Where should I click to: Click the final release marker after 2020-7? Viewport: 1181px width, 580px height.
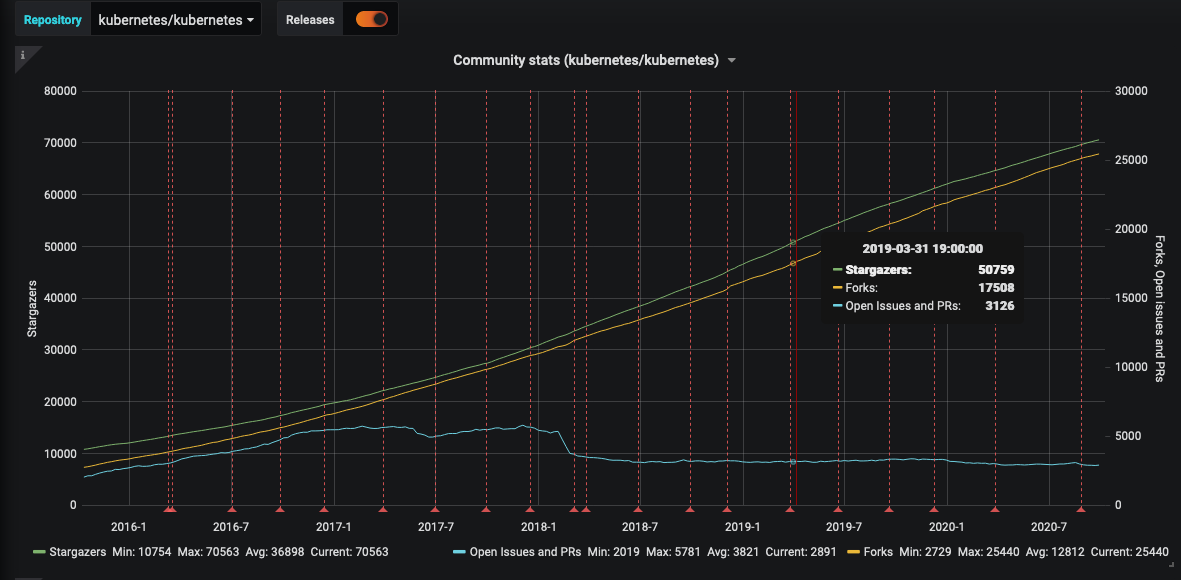[1081, 510]
